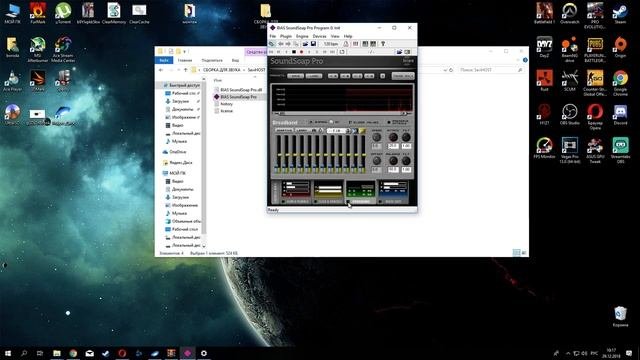640x360 pixels.
Task: Open the Главная ribbon tab in Explorer
Action: pos(184,60)
